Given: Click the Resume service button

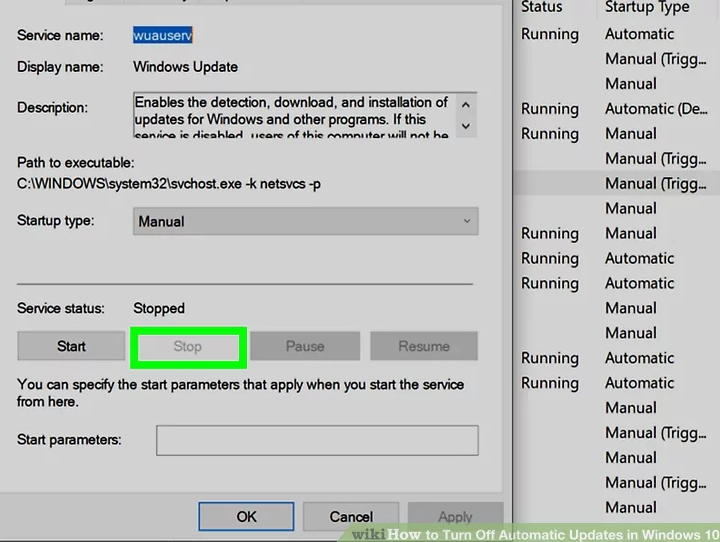Looking at the screenshot, I should [423, 346].
